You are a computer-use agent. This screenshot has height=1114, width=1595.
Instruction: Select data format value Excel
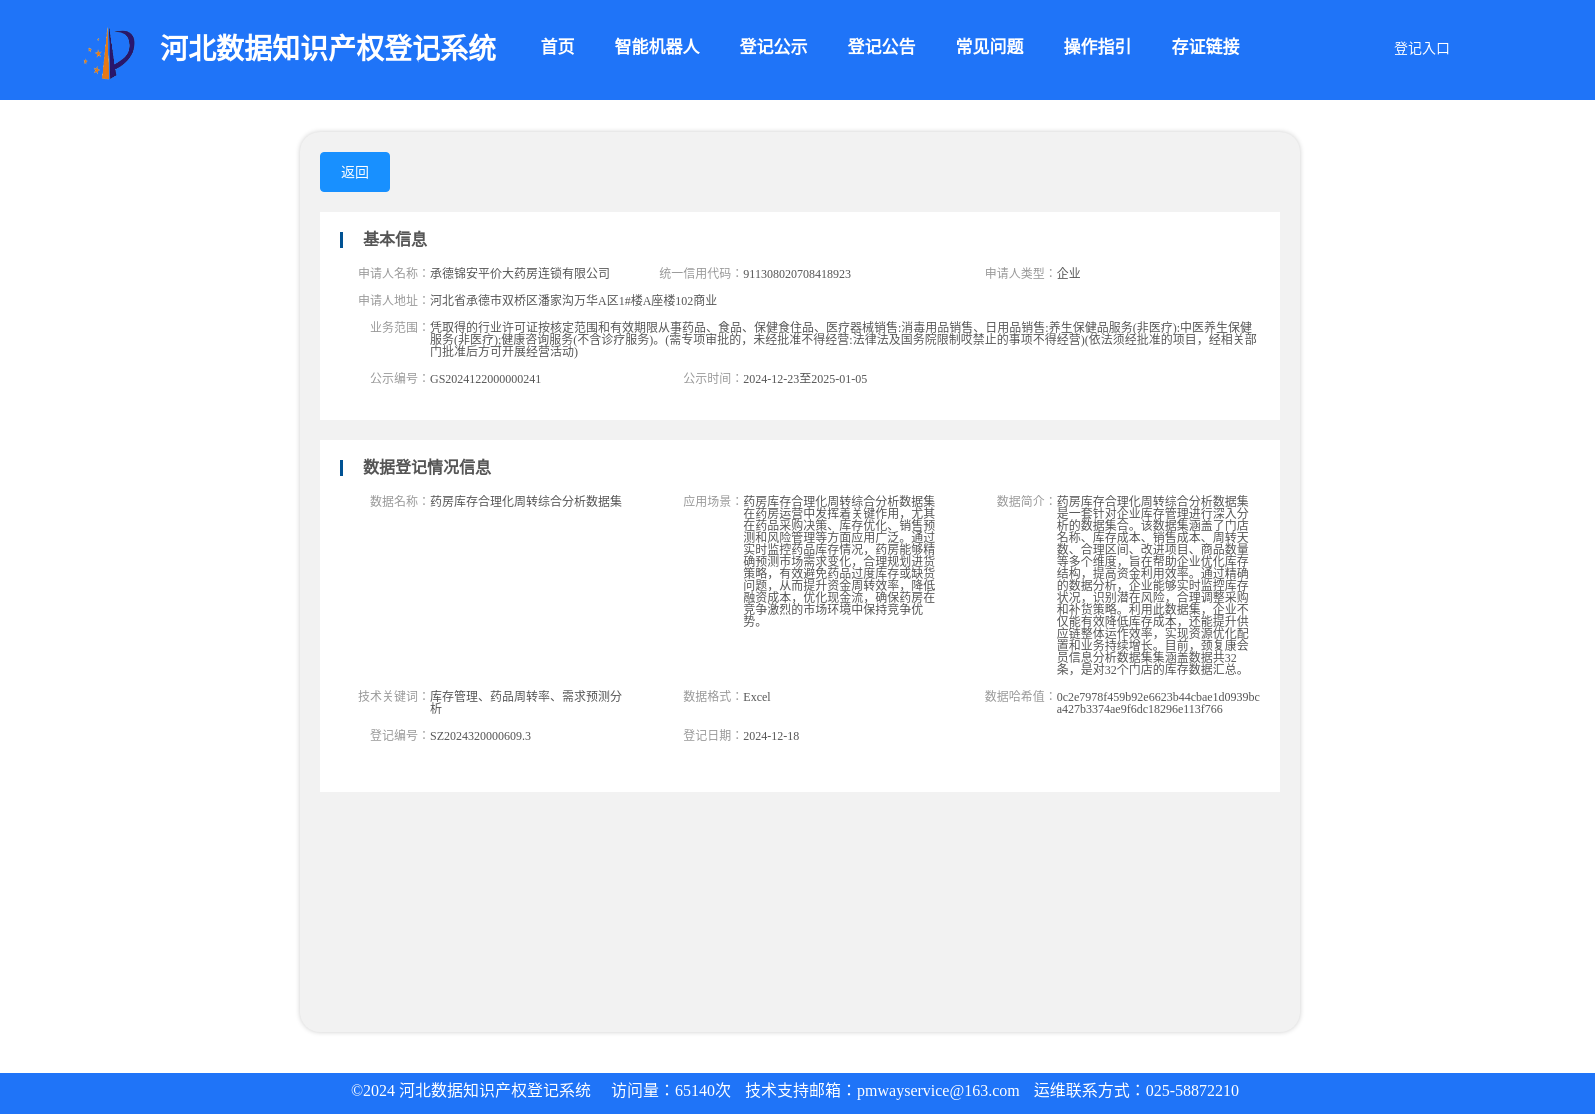(x=757, y=697)
